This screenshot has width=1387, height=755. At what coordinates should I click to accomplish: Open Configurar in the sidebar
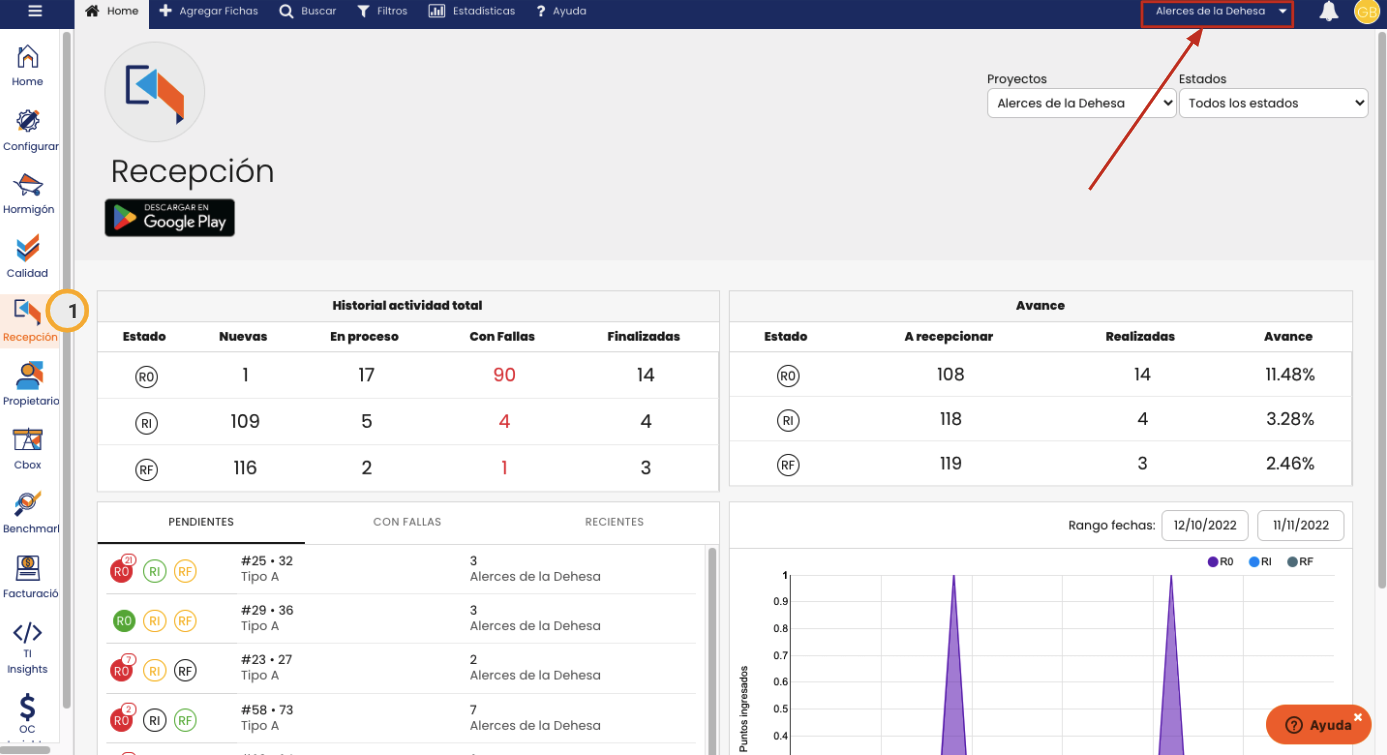30,130
